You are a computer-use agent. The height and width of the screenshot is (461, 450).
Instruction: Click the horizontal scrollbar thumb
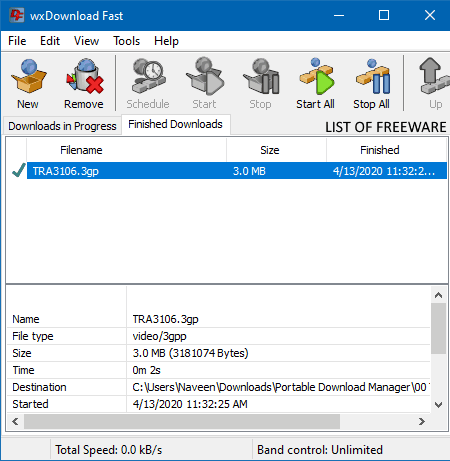[x=182, y=422]
